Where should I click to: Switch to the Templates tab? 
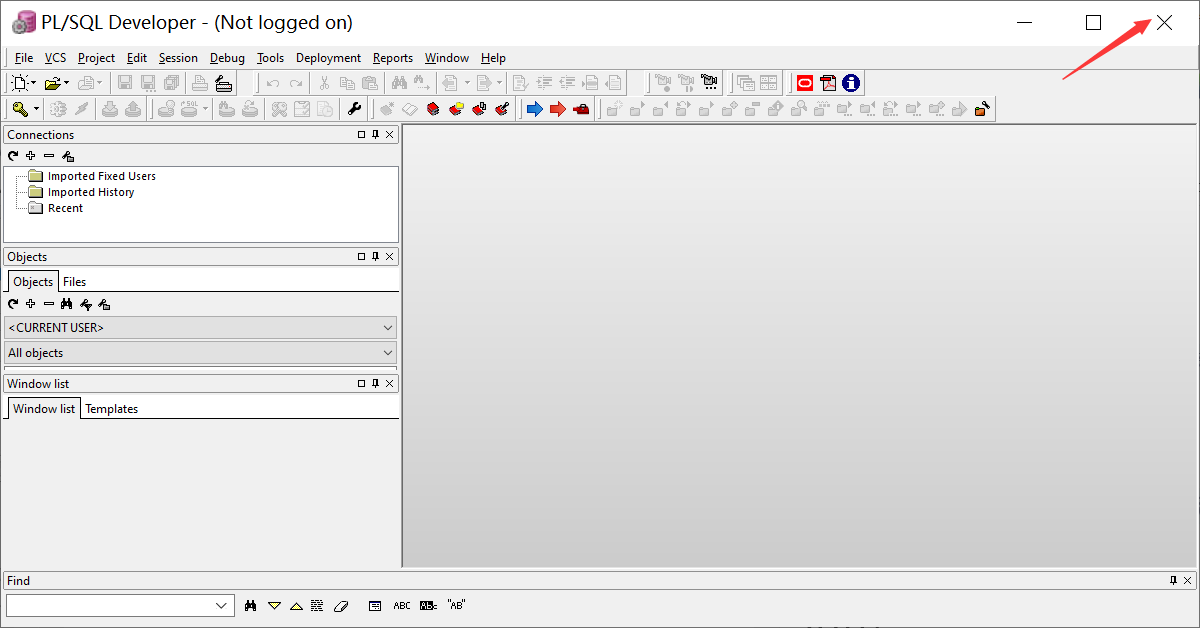(x=112, y=409)
